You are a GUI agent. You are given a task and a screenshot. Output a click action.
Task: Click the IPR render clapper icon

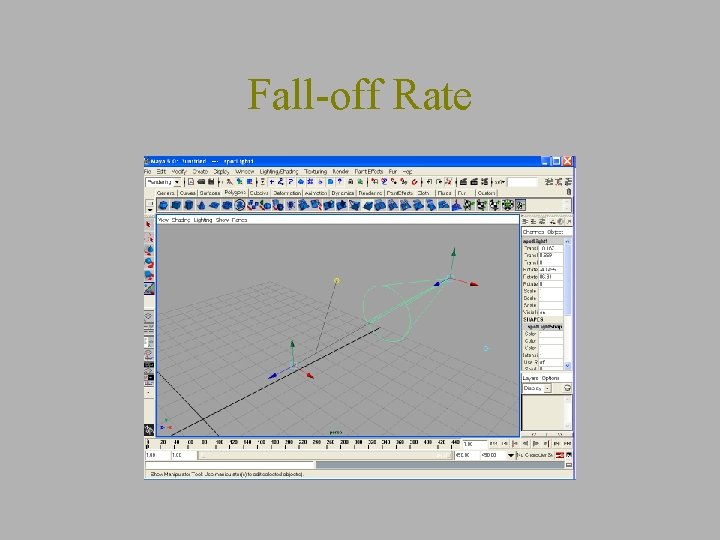(x=474, y=182)
